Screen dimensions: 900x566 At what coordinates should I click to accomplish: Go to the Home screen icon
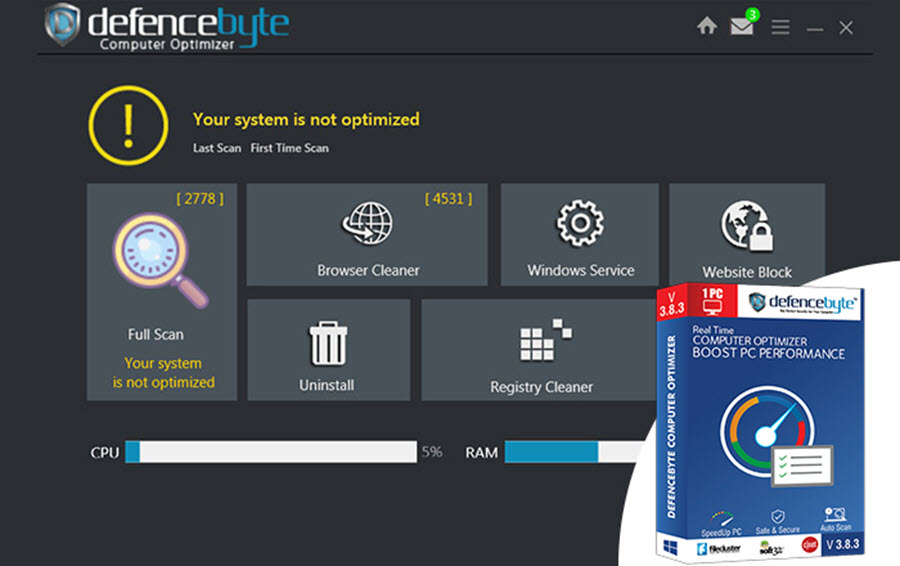[707, 26]
